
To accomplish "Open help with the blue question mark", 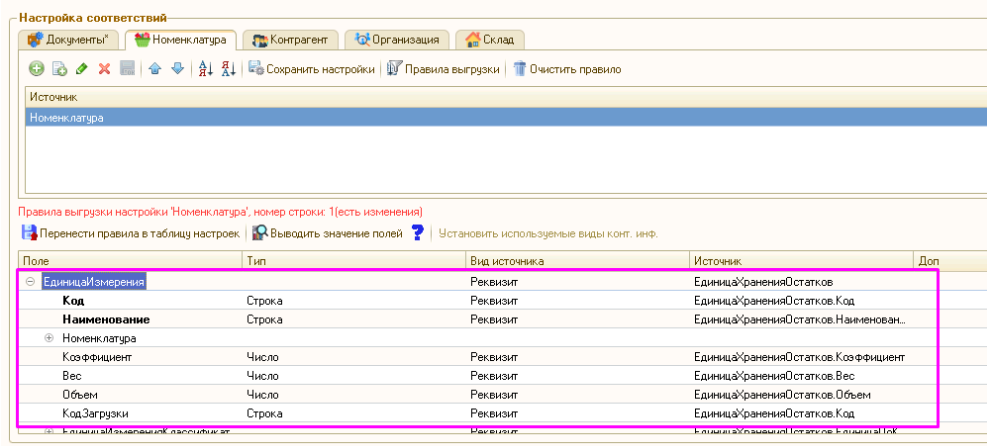I will [x=418, y=233].
